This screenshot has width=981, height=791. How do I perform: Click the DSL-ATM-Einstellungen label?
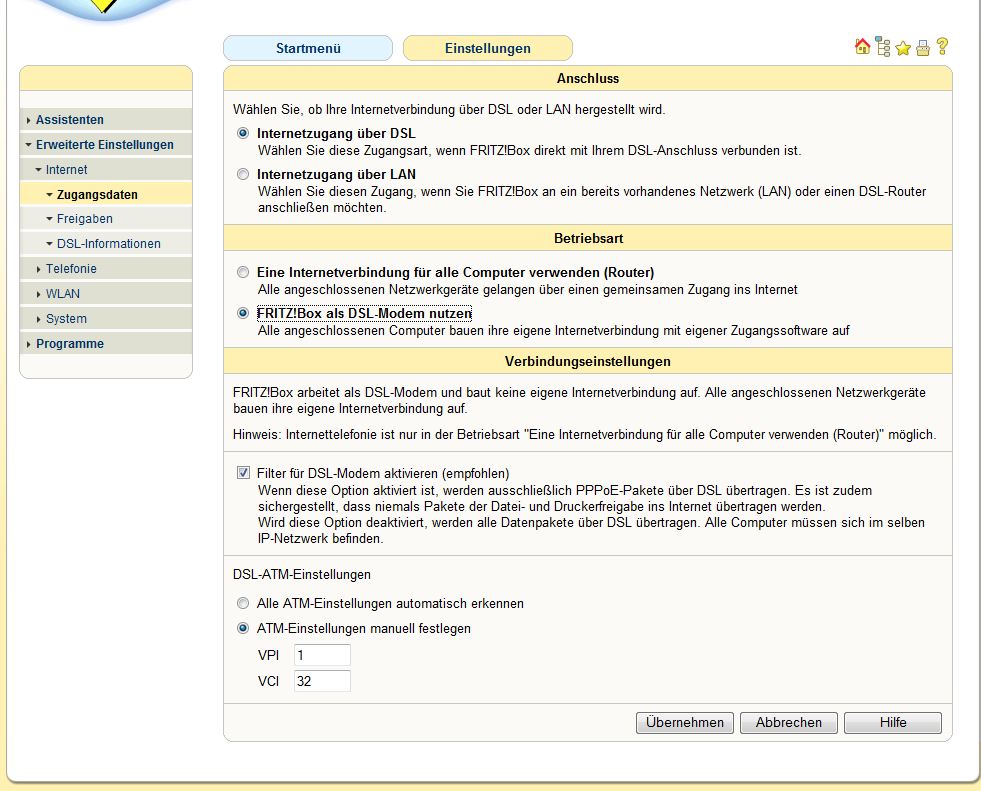[x=302, y=574]
